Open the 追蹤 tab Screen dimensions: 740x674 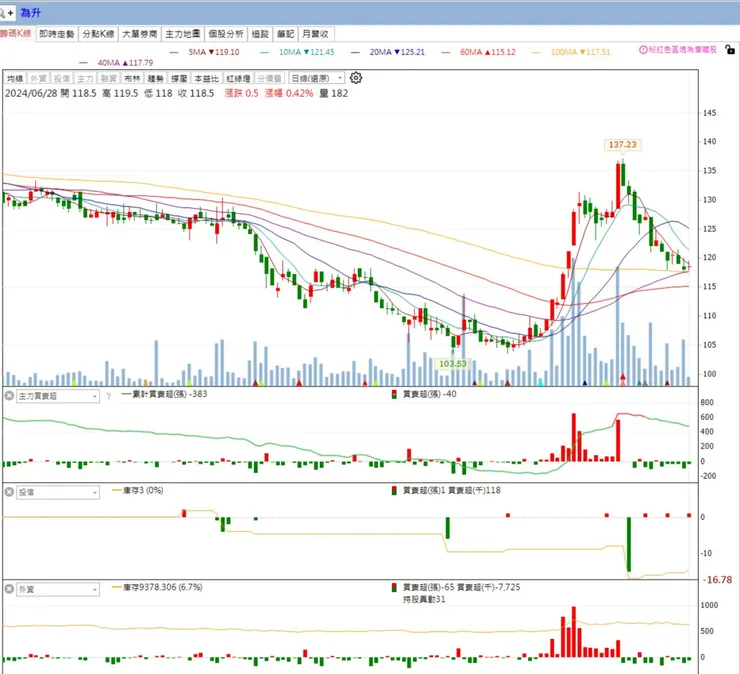(260, 34)
